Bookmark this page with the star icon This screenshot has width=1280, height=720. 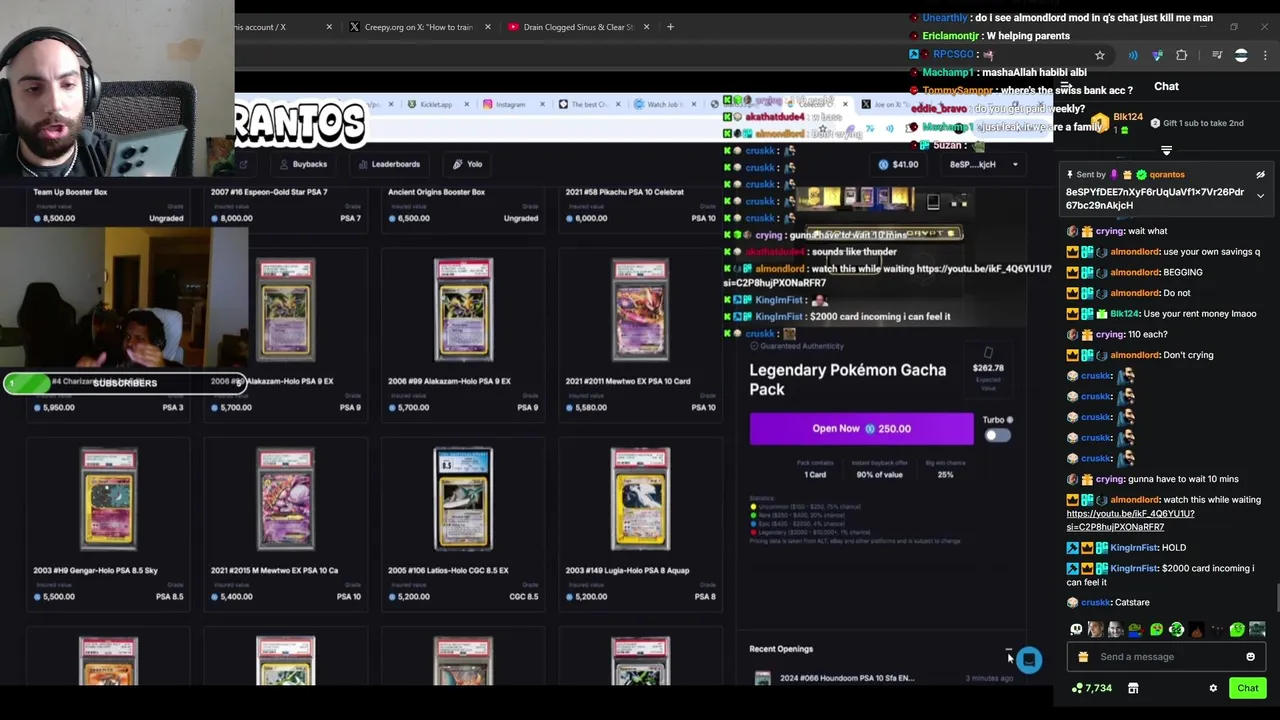tap(1100, 55)
